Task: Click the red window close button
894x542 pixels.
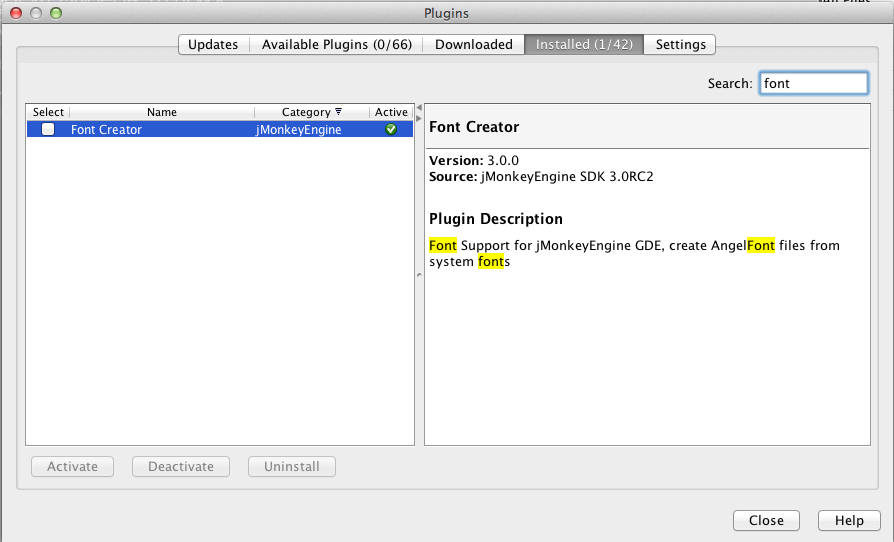Action: (x=16, y=13)
